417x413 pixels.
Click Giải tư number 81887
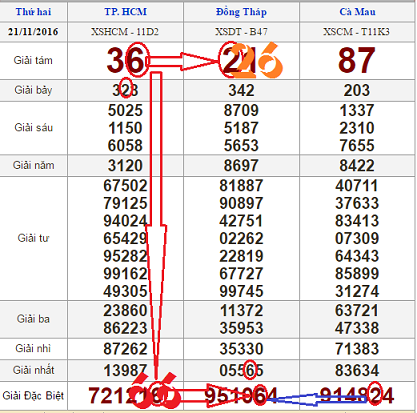[x=241, y=186]
